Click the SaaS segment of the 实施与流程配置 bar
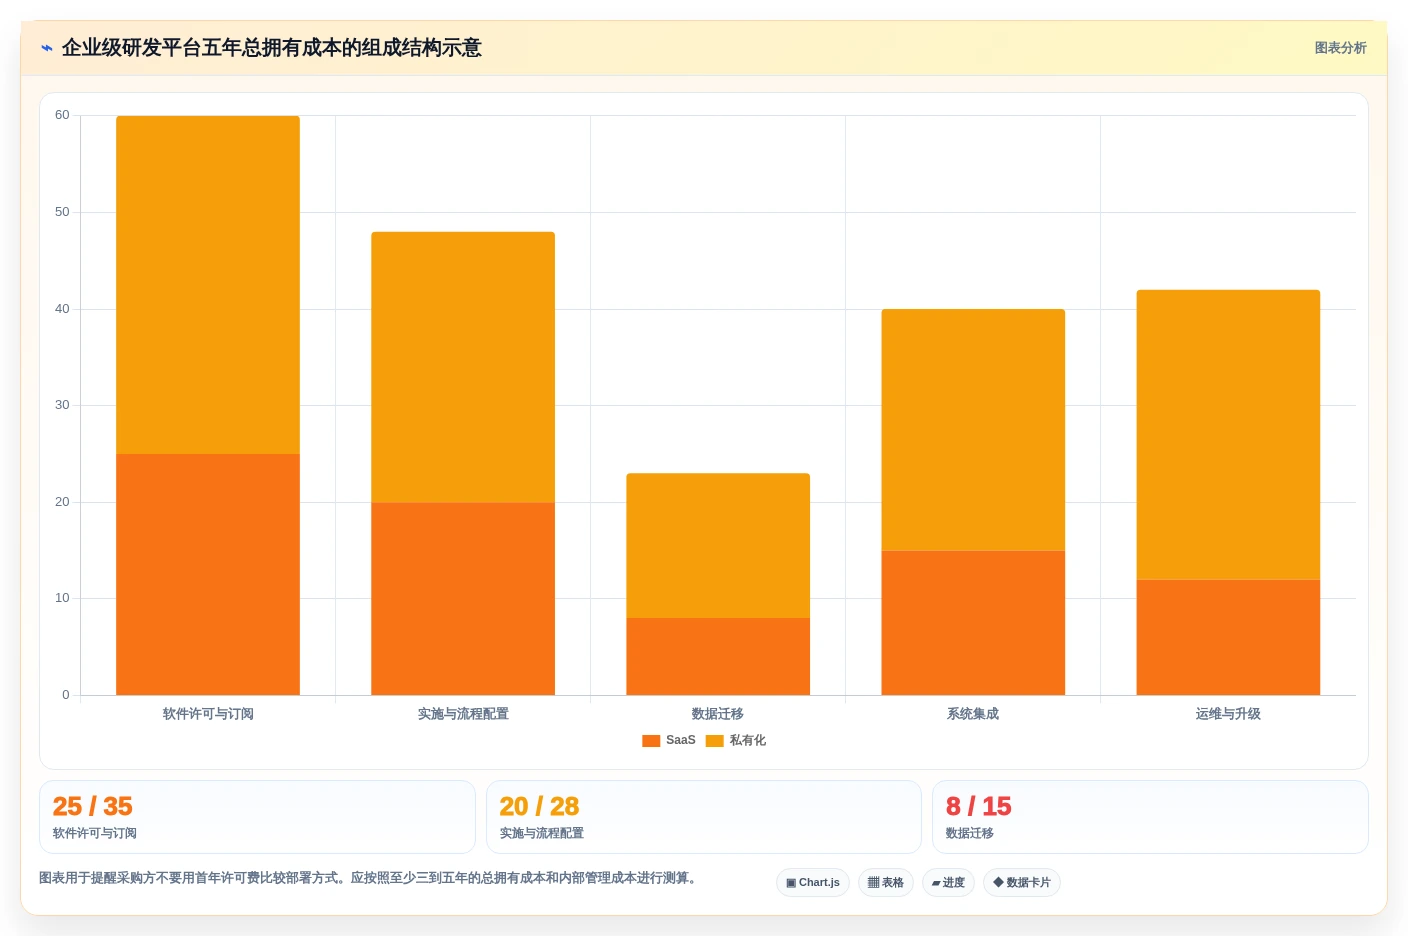 (463, 598)
